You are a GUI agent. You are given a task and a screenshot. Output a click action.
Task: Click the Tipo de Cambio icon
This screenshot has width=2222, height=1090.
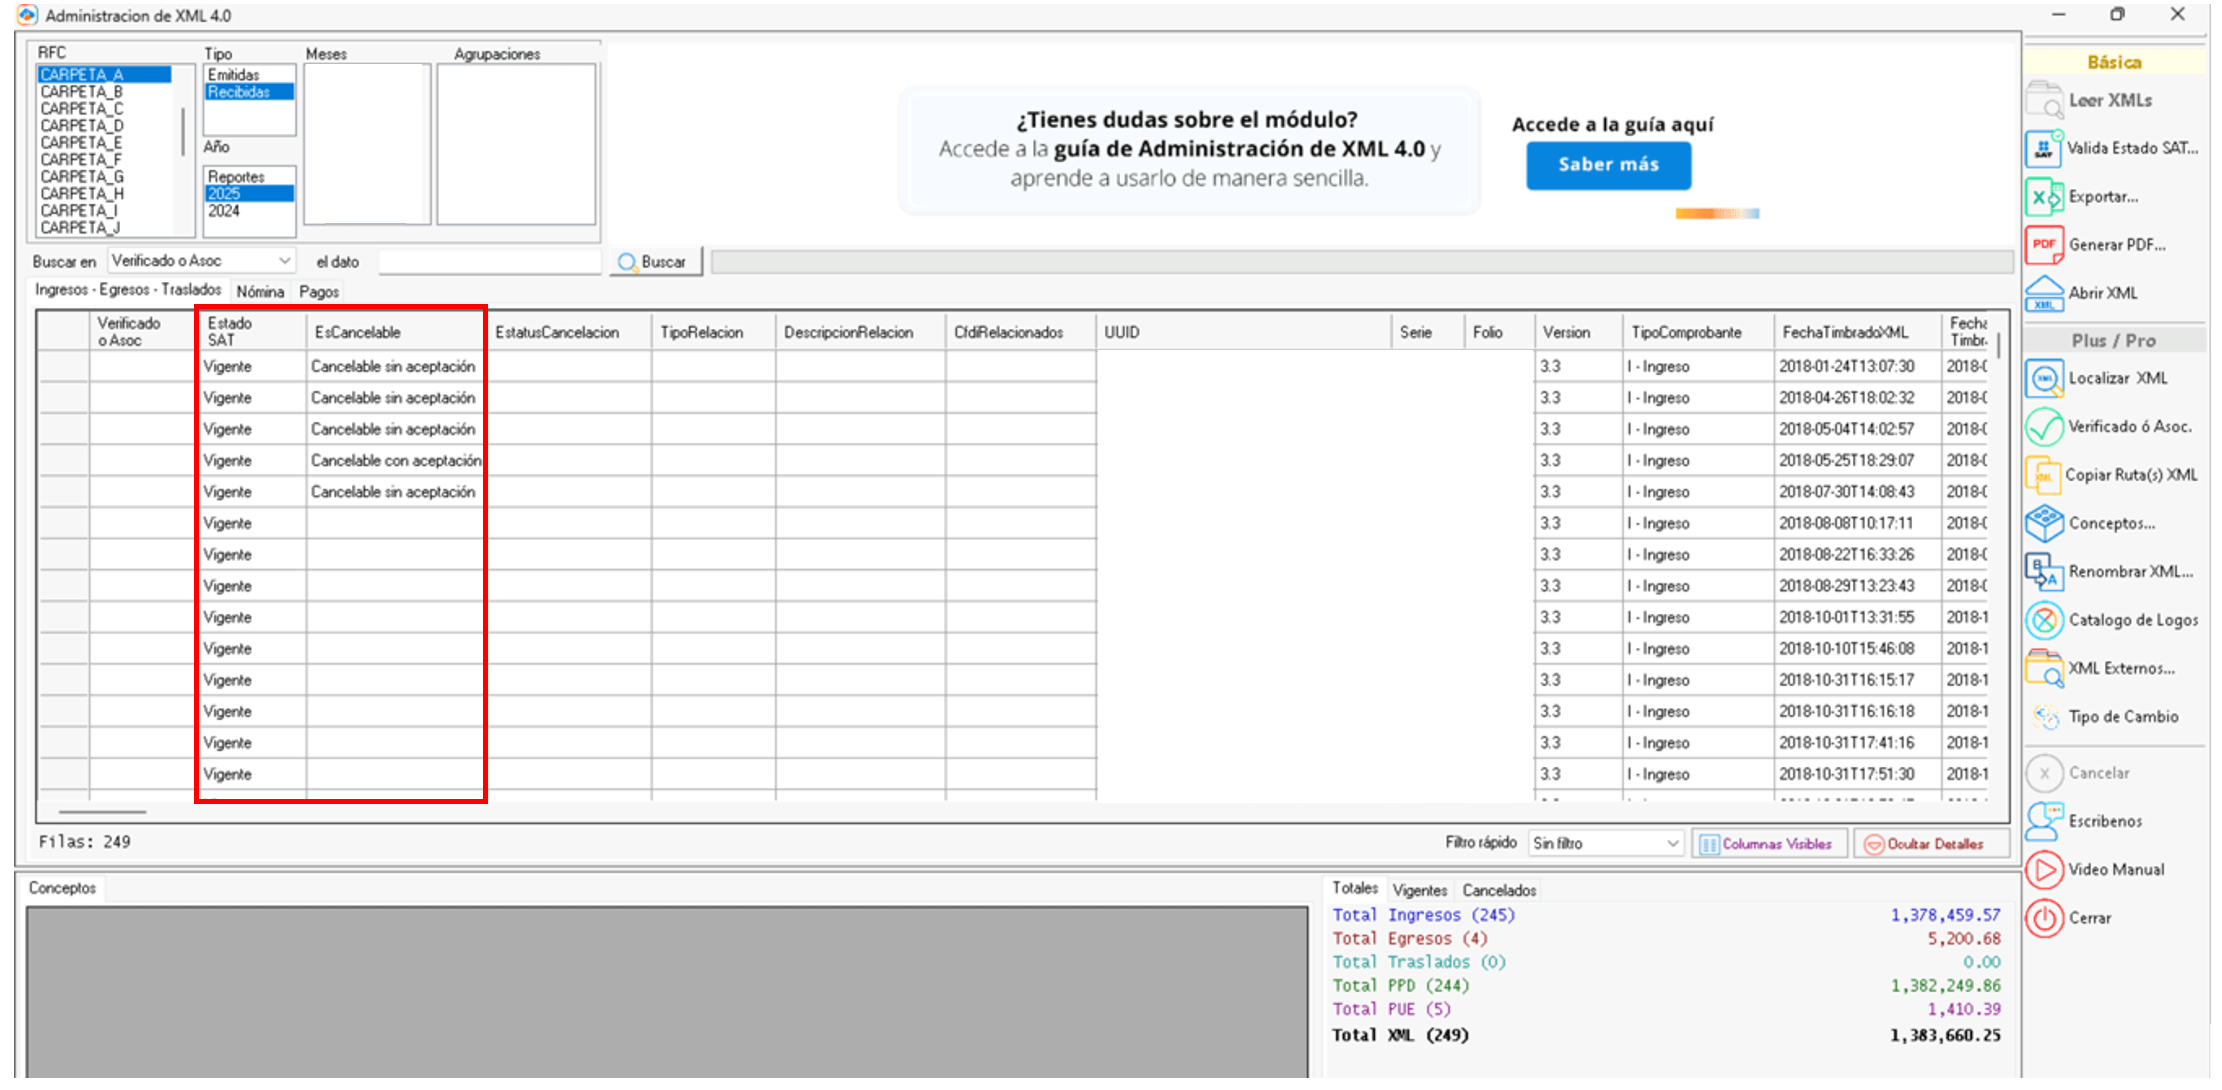(2044, 717)
